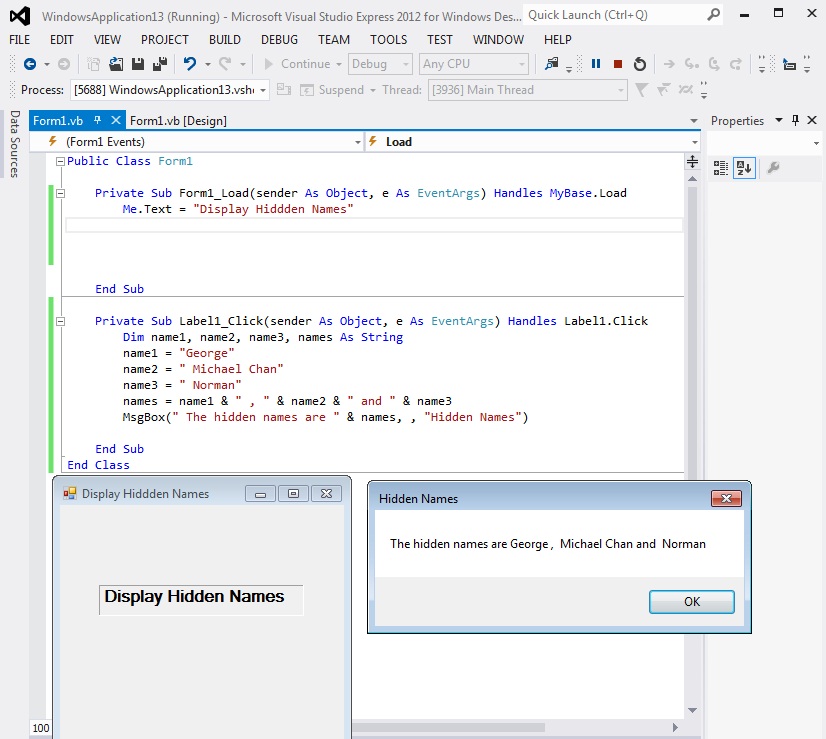Collapse the Public Class Form1 region
Viewport: 826px width, 739px height.
61,161
